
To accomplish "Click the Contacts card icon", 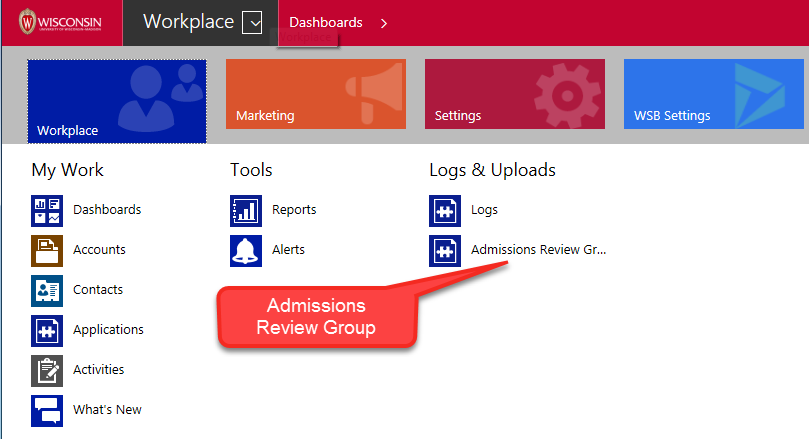I will pyautogui.click(x=47, y=290).
